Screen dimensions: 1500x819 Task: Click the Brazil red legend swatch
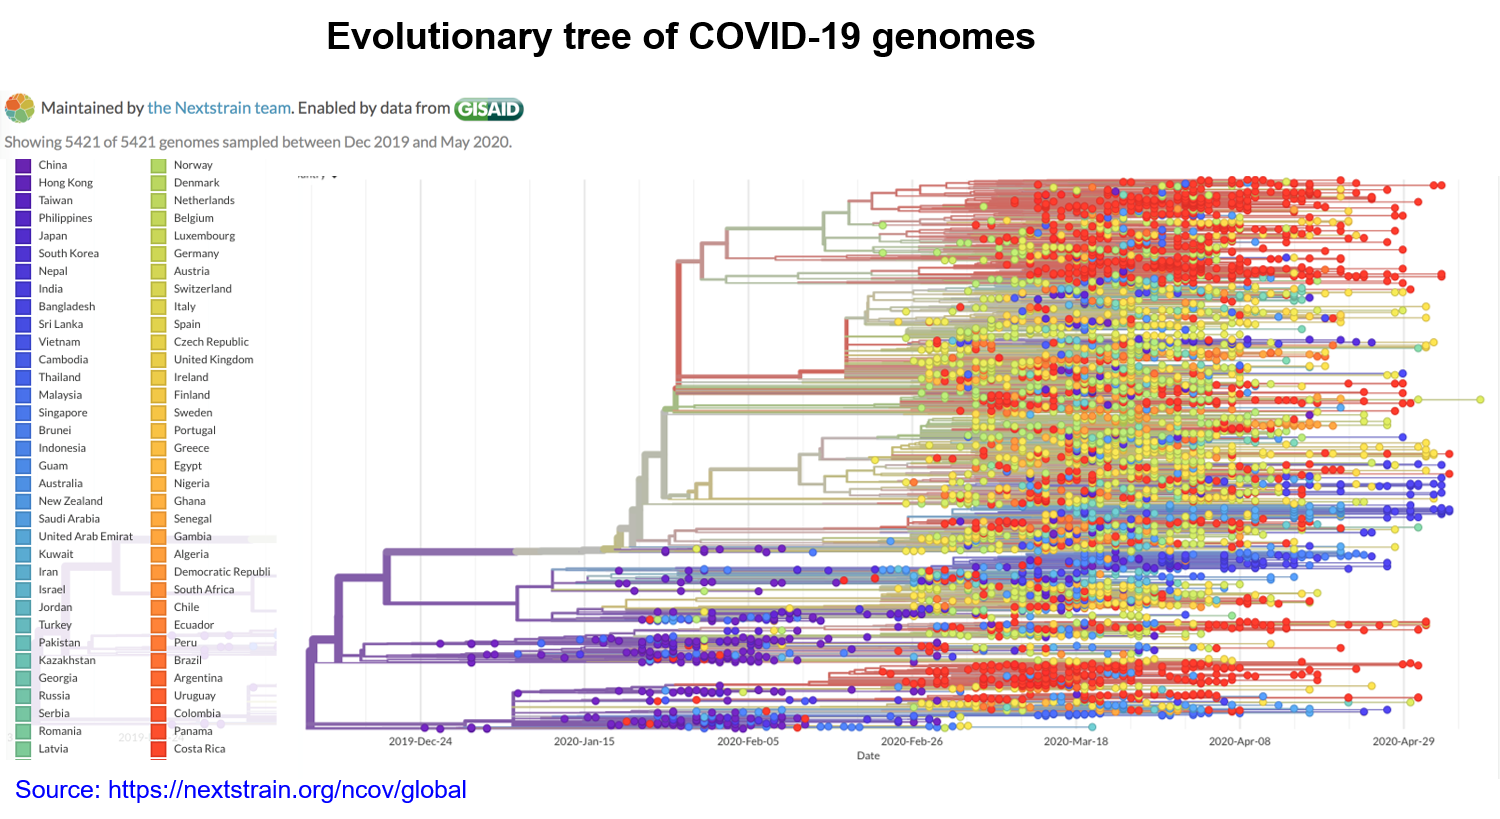tap(158, 661)
